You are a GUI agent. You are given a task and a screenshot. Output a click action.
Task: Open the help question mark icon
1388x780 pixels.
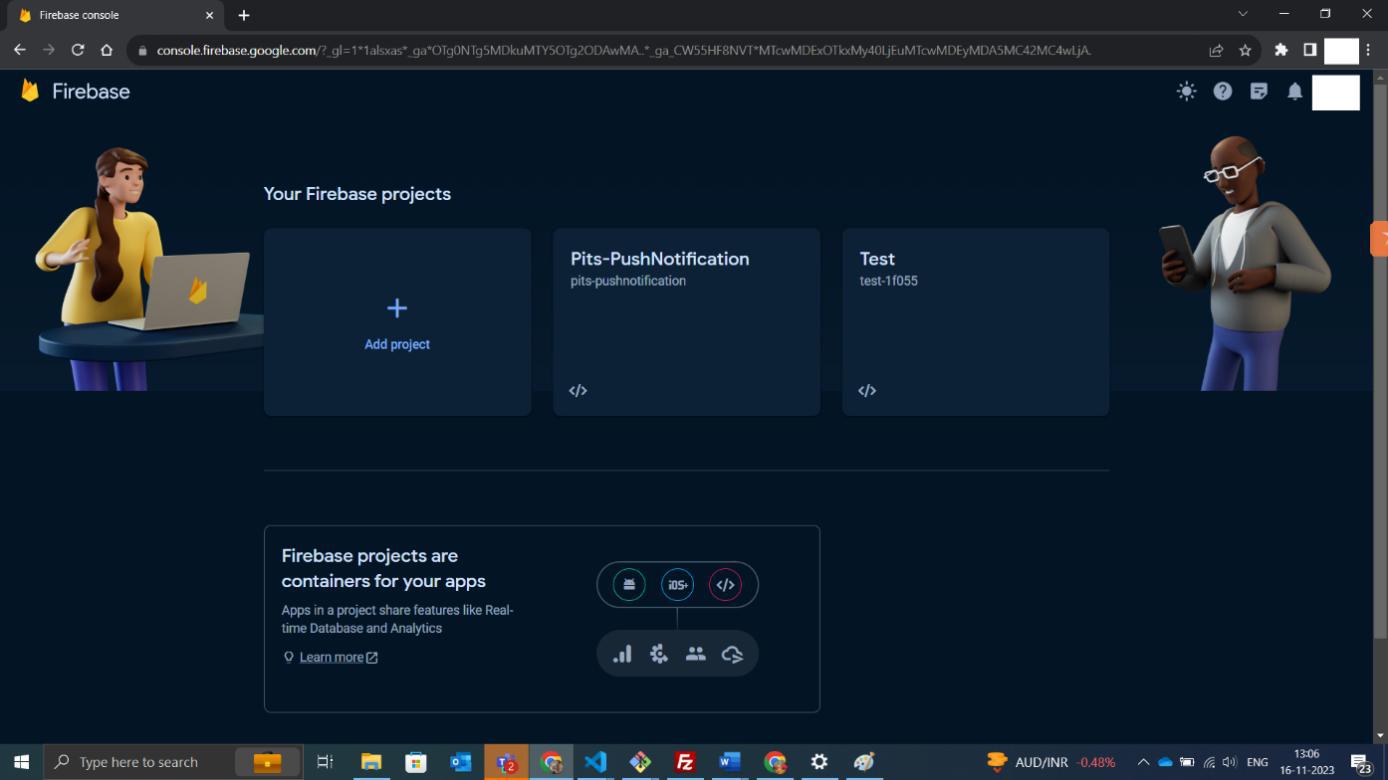pyautogui.click(x=1222, y=91)
